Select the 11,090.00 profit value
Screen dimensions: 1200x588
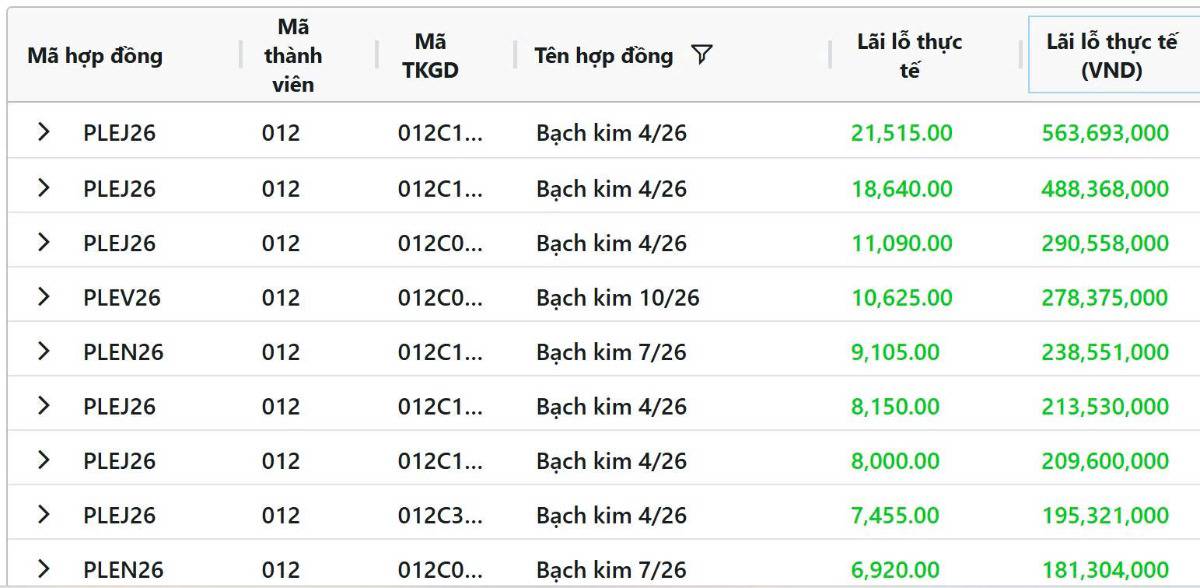902,243
